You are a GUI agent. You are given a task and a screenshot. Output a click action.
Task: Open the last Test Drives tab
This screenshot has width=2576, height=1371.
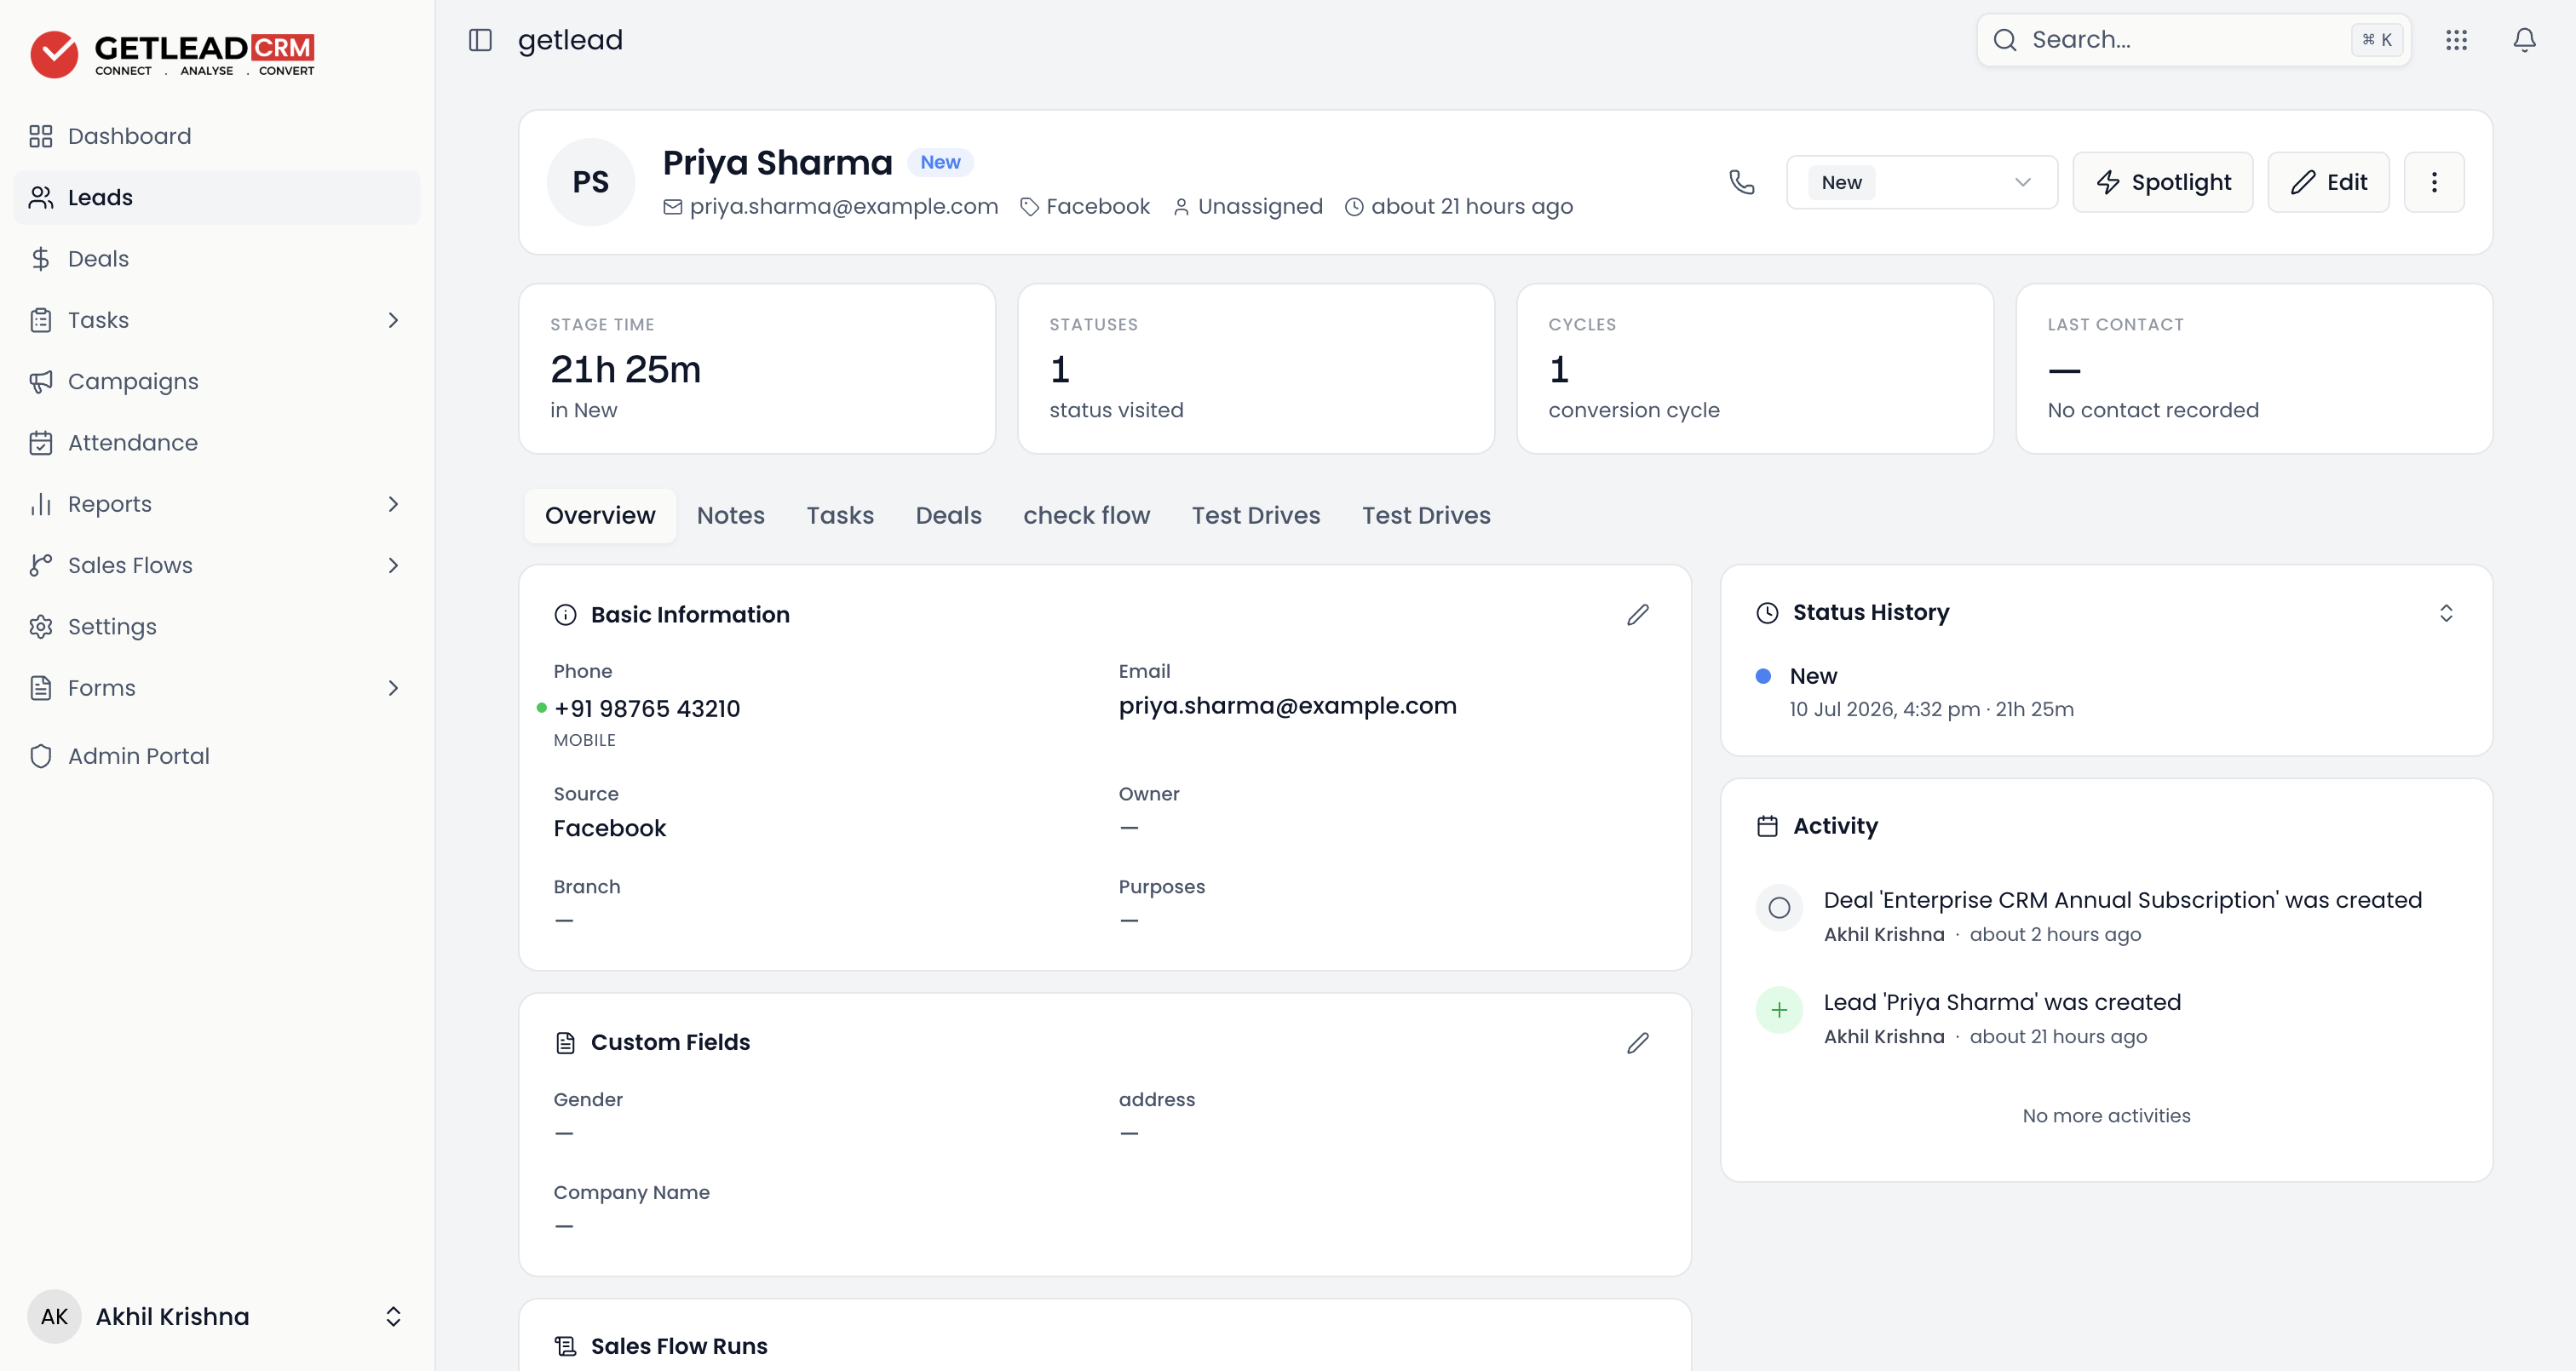(x=1426, y=516)
